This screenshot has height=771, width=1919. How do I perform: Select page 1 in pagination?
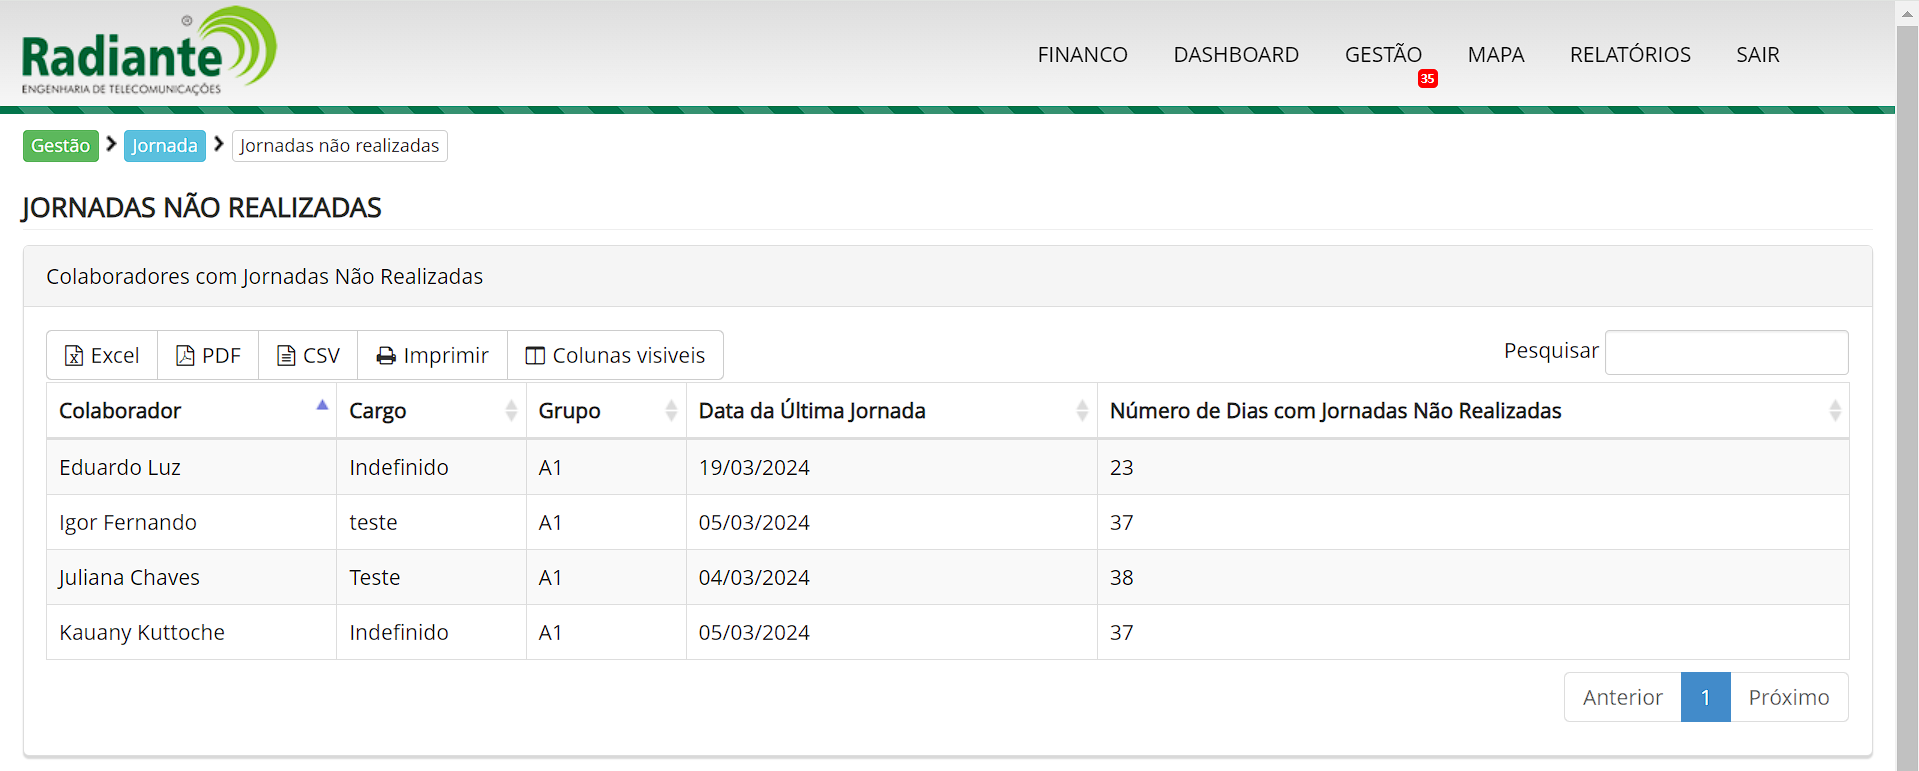1705,697
